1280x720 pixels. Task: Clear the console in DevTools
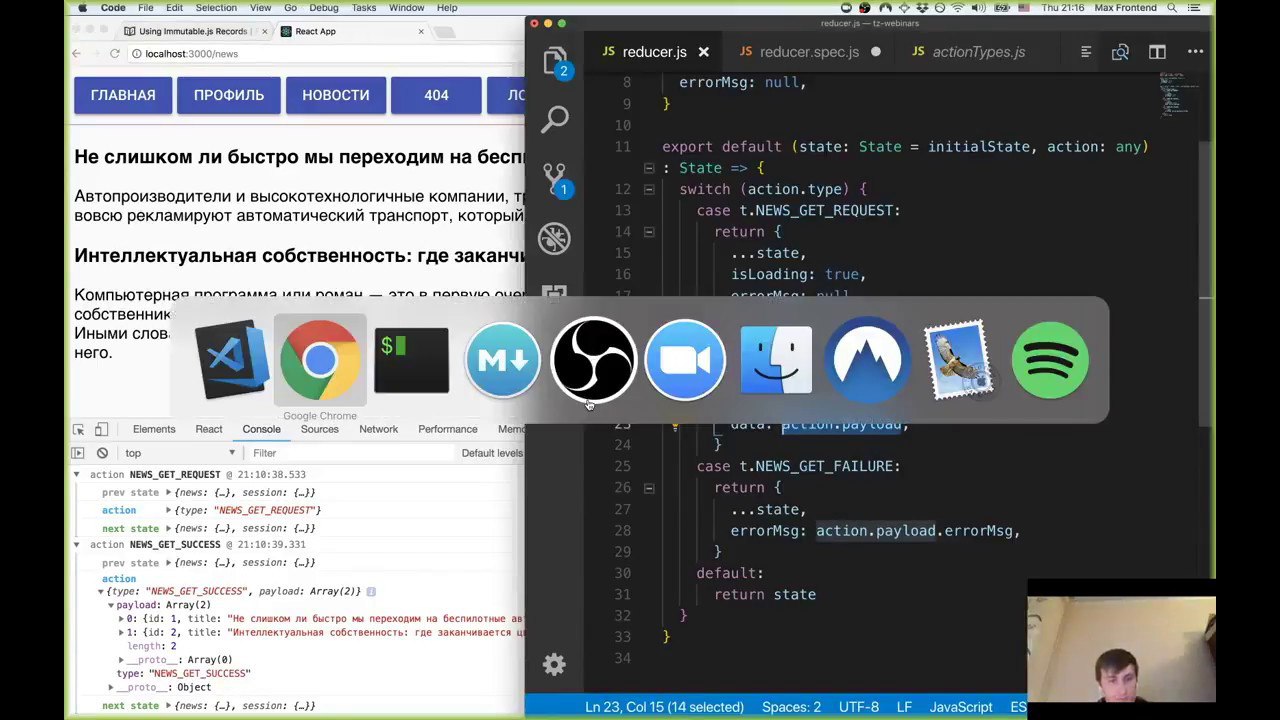(102, 453)
